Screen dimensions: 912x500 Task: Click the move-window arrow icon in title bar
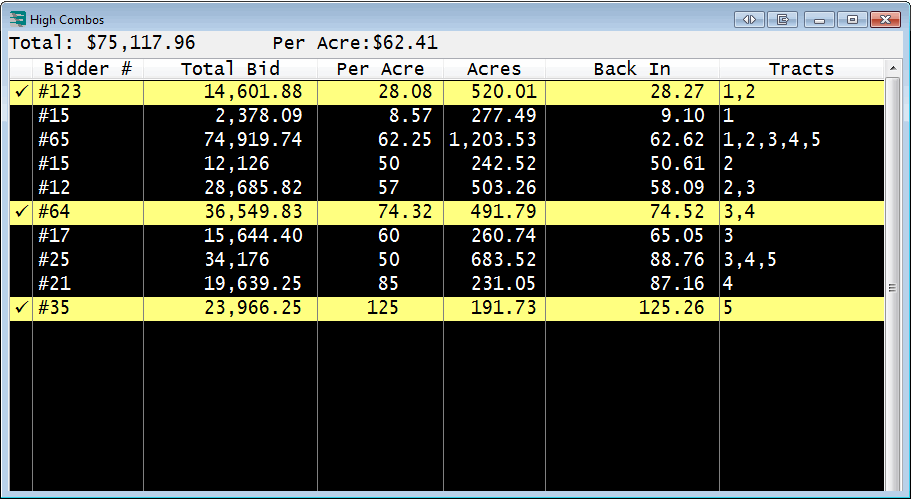pos(784,19)
